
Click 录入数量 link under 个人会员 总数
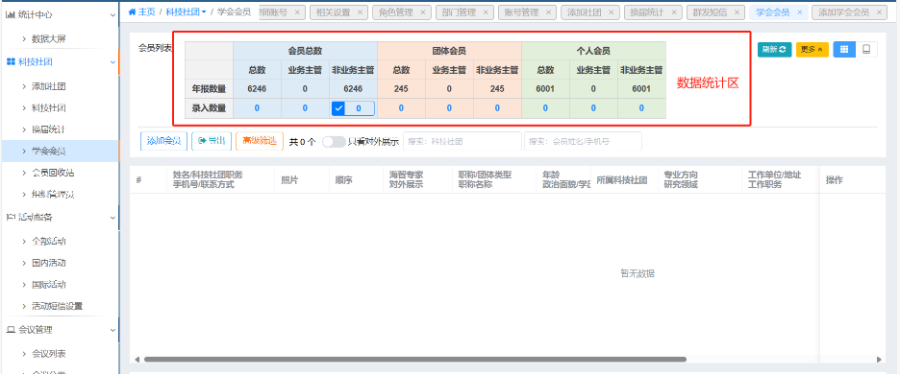tap(545, 108)
